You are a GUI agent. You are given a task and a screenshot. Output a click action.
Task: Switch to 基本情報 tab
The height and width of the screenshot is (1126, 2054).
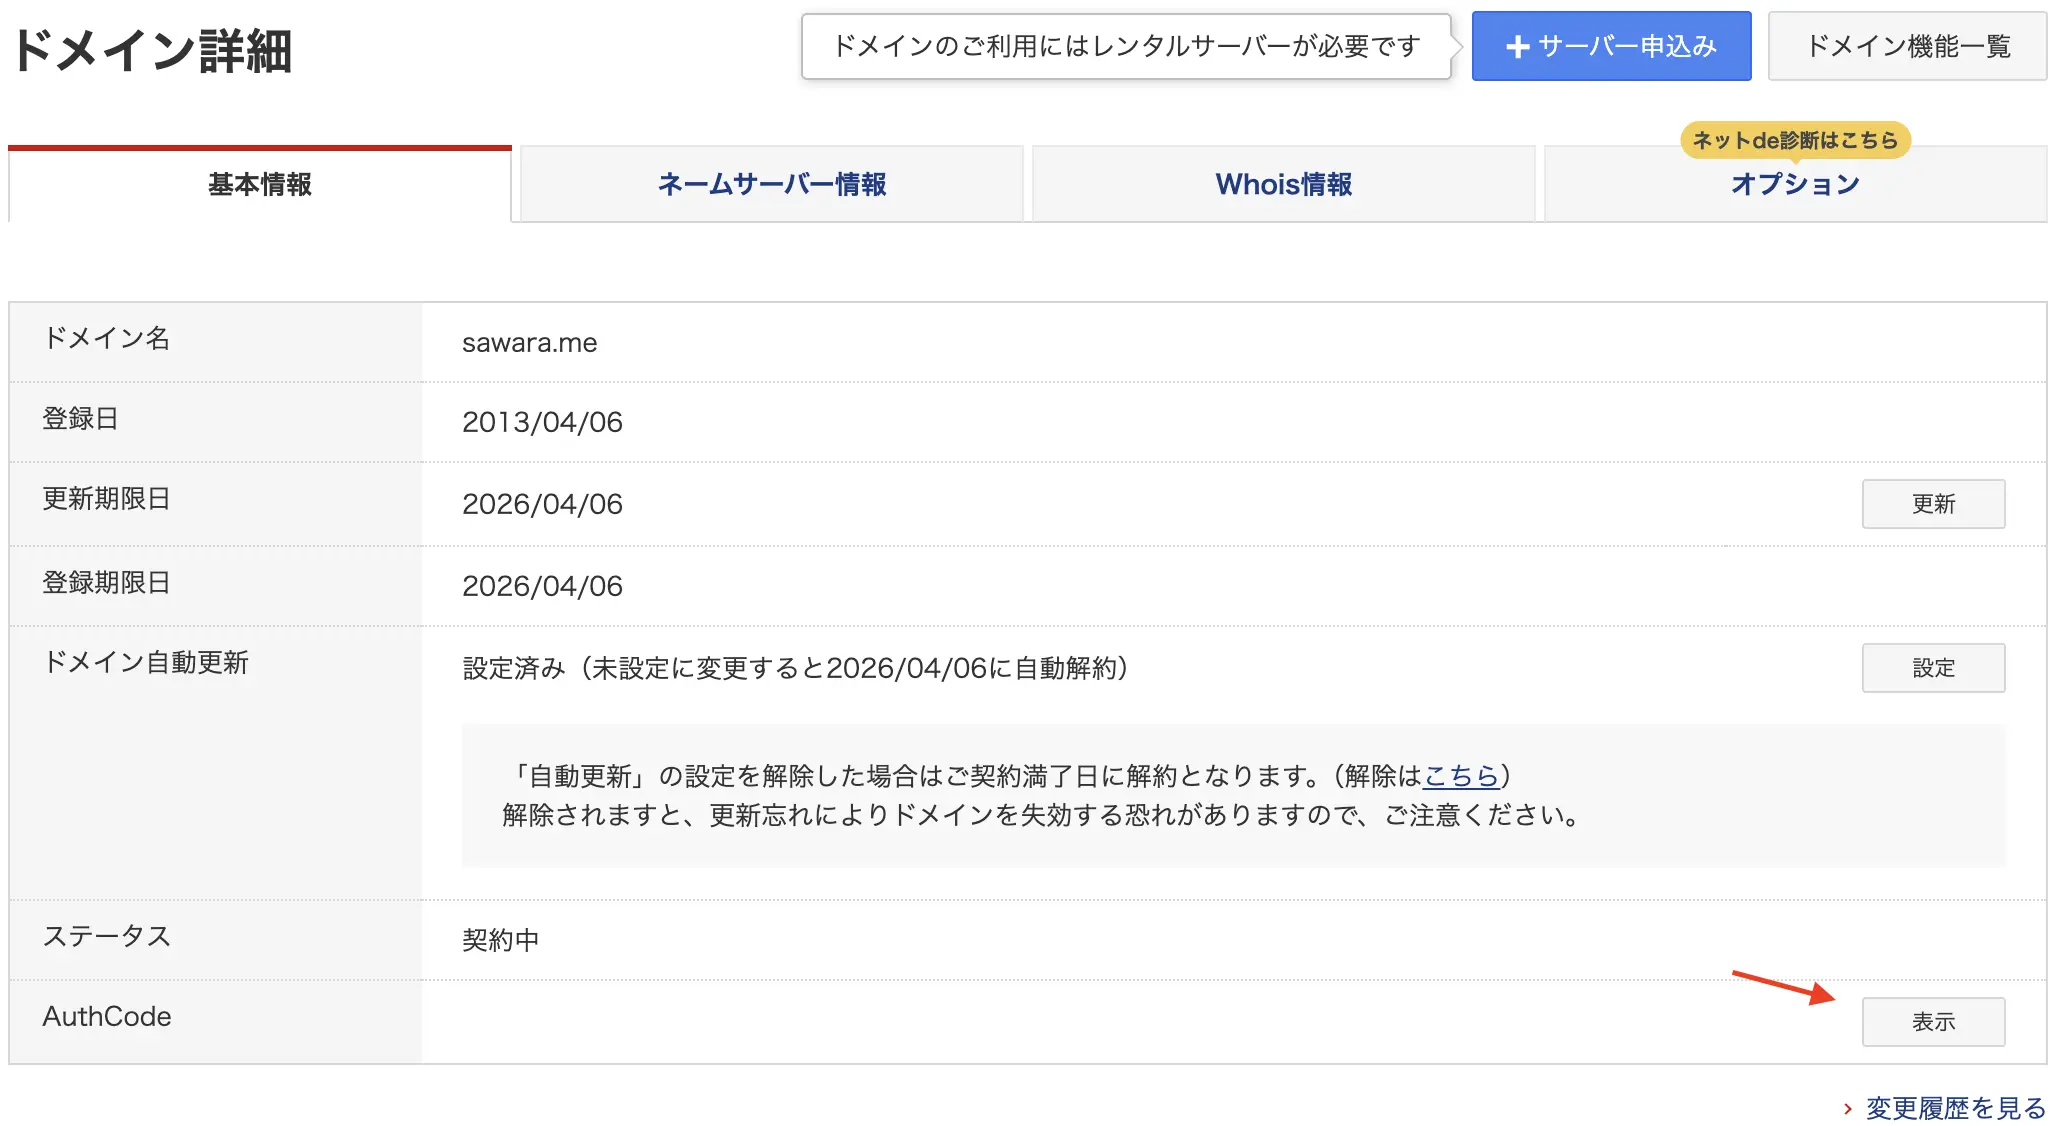260,185
